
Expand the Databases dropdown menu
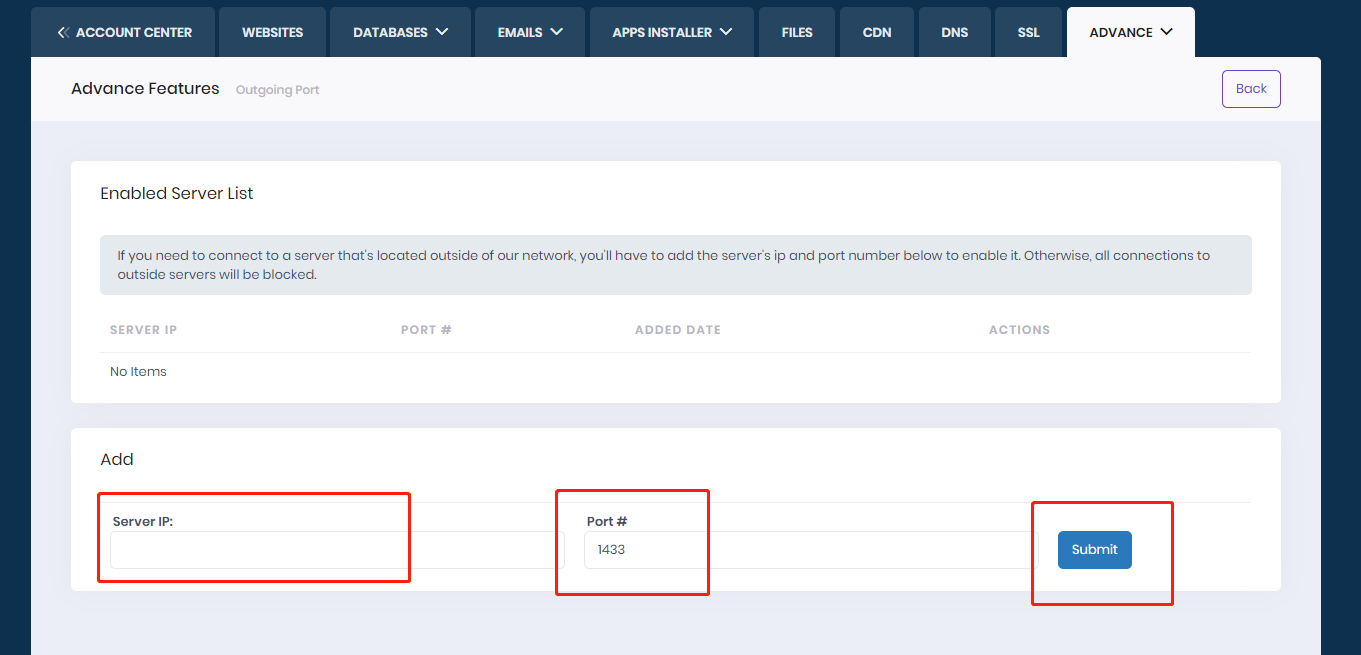(x=402, y=33)
